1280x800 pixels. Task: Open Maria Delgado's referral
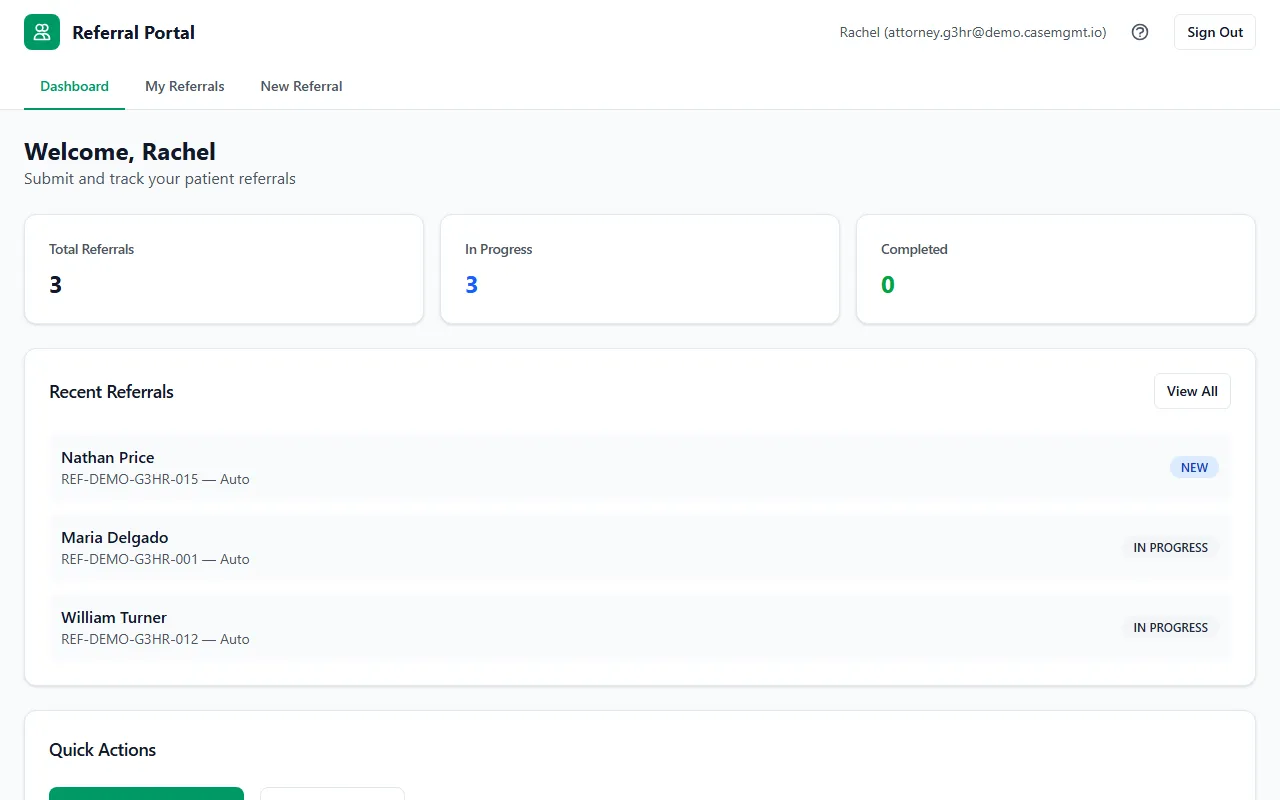click(640, 547)
